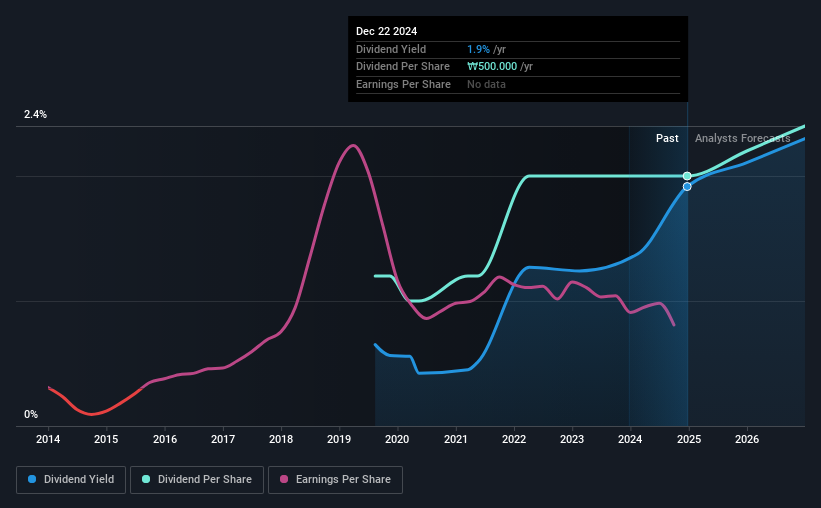The image size is (821, 508).
Task: Click the 2025 x-axis label
Action: [x=689, y=439]
